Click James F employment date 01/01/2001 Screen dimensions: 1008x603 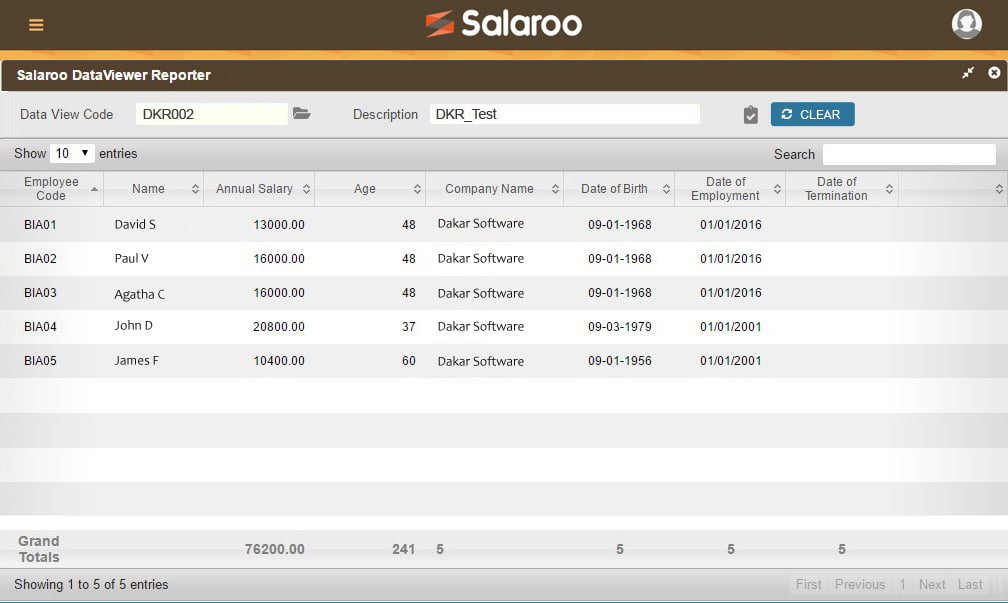pyautogui.click(x=731, y=361)
